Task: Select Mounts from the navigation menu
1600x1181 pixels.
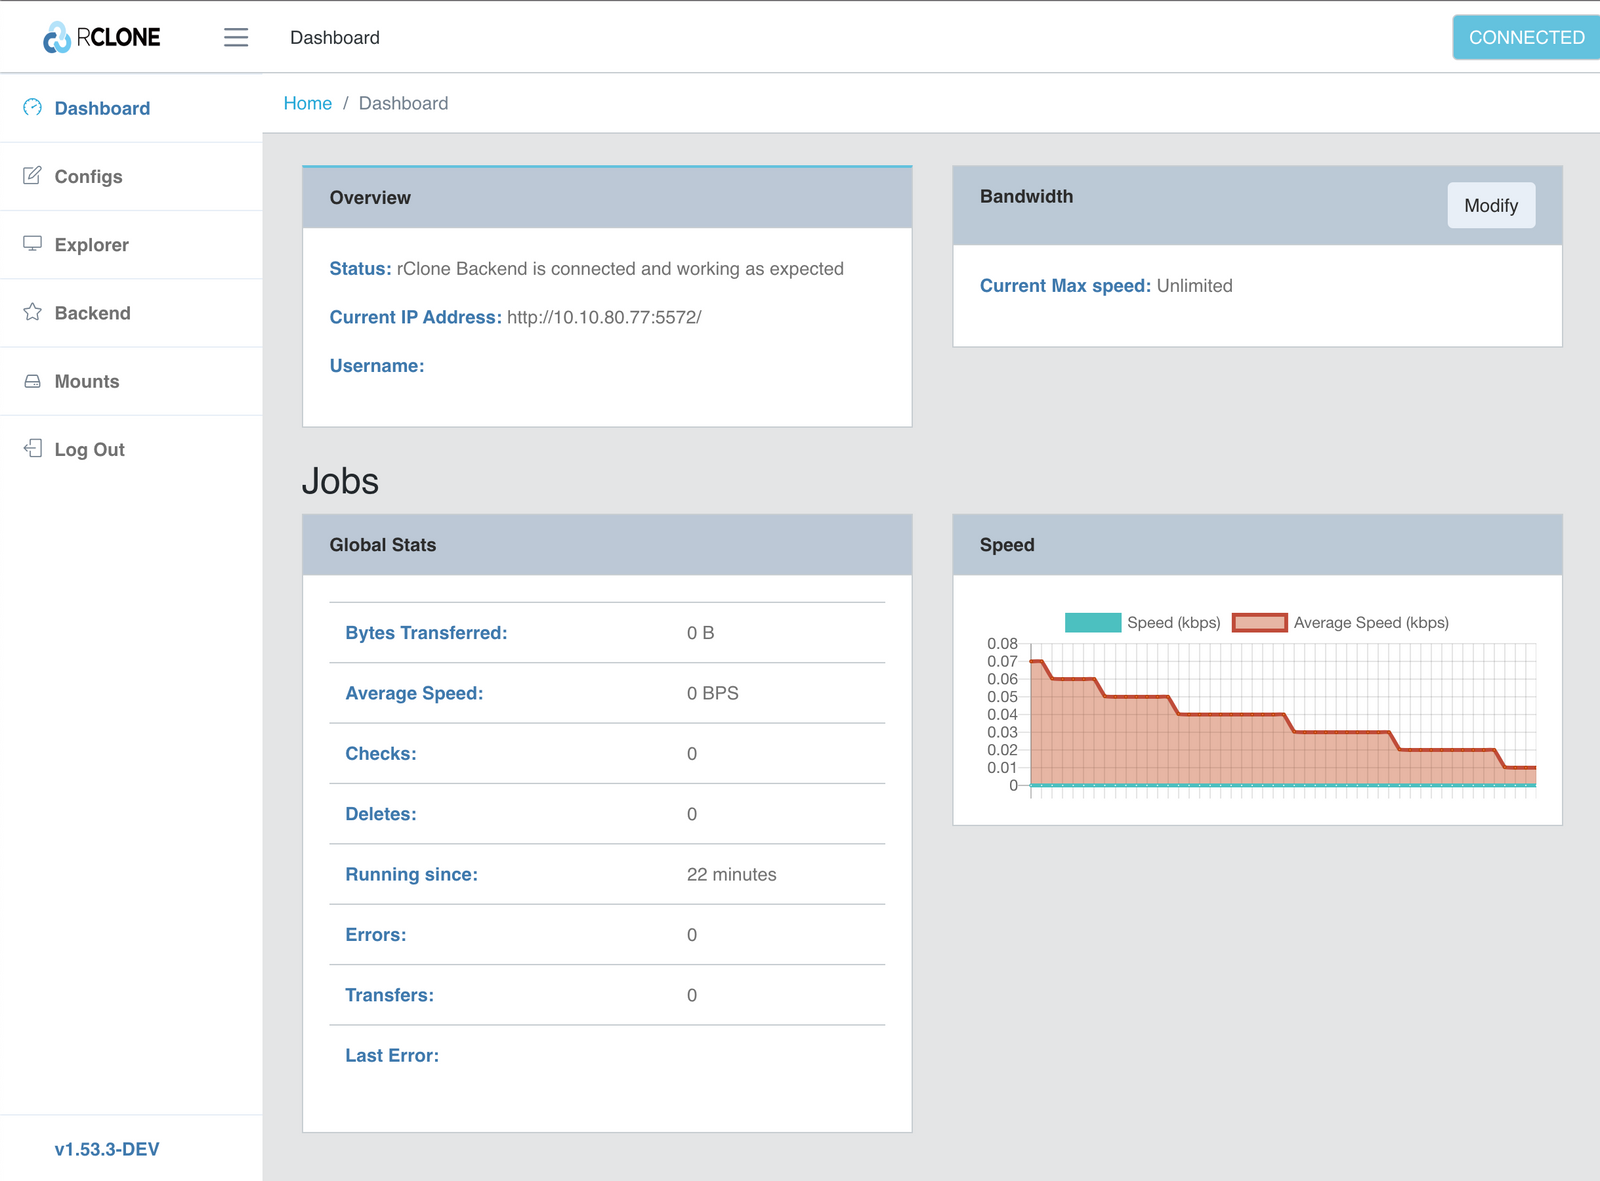Action: [87, 381]
